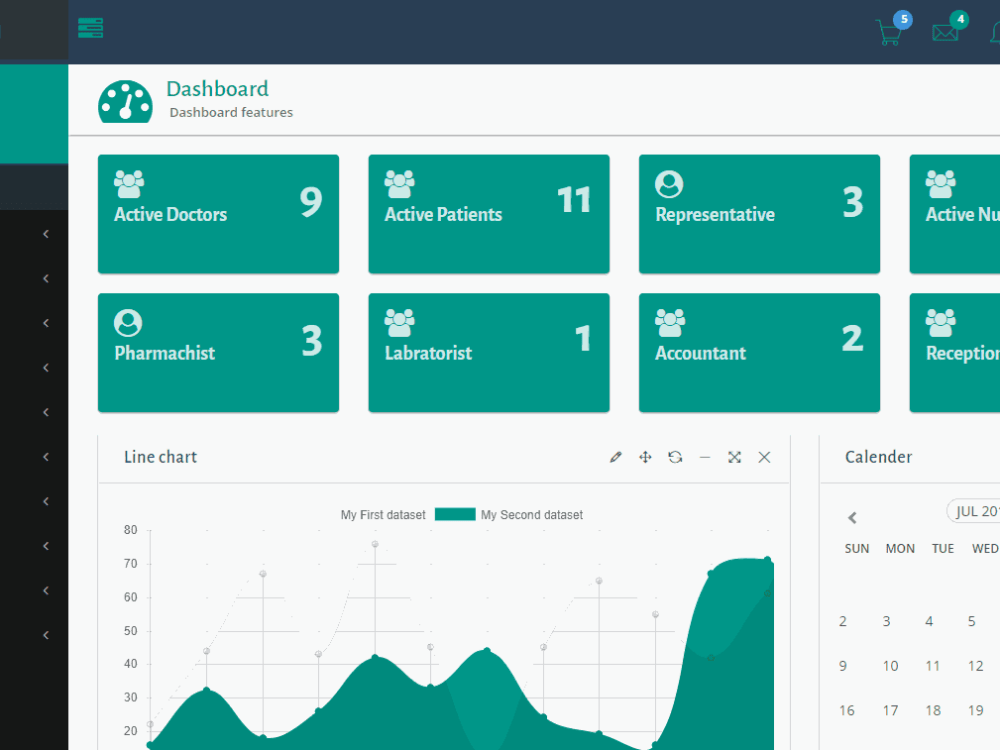Viewport: 1000px width, 750px height.
Task: Select day 16 on the calendar
Action: point(846,710)
